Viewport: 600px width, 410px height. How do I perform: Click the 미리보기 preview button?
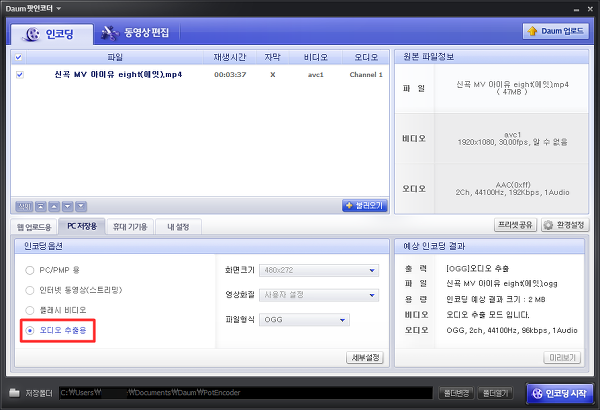(562, 358)
